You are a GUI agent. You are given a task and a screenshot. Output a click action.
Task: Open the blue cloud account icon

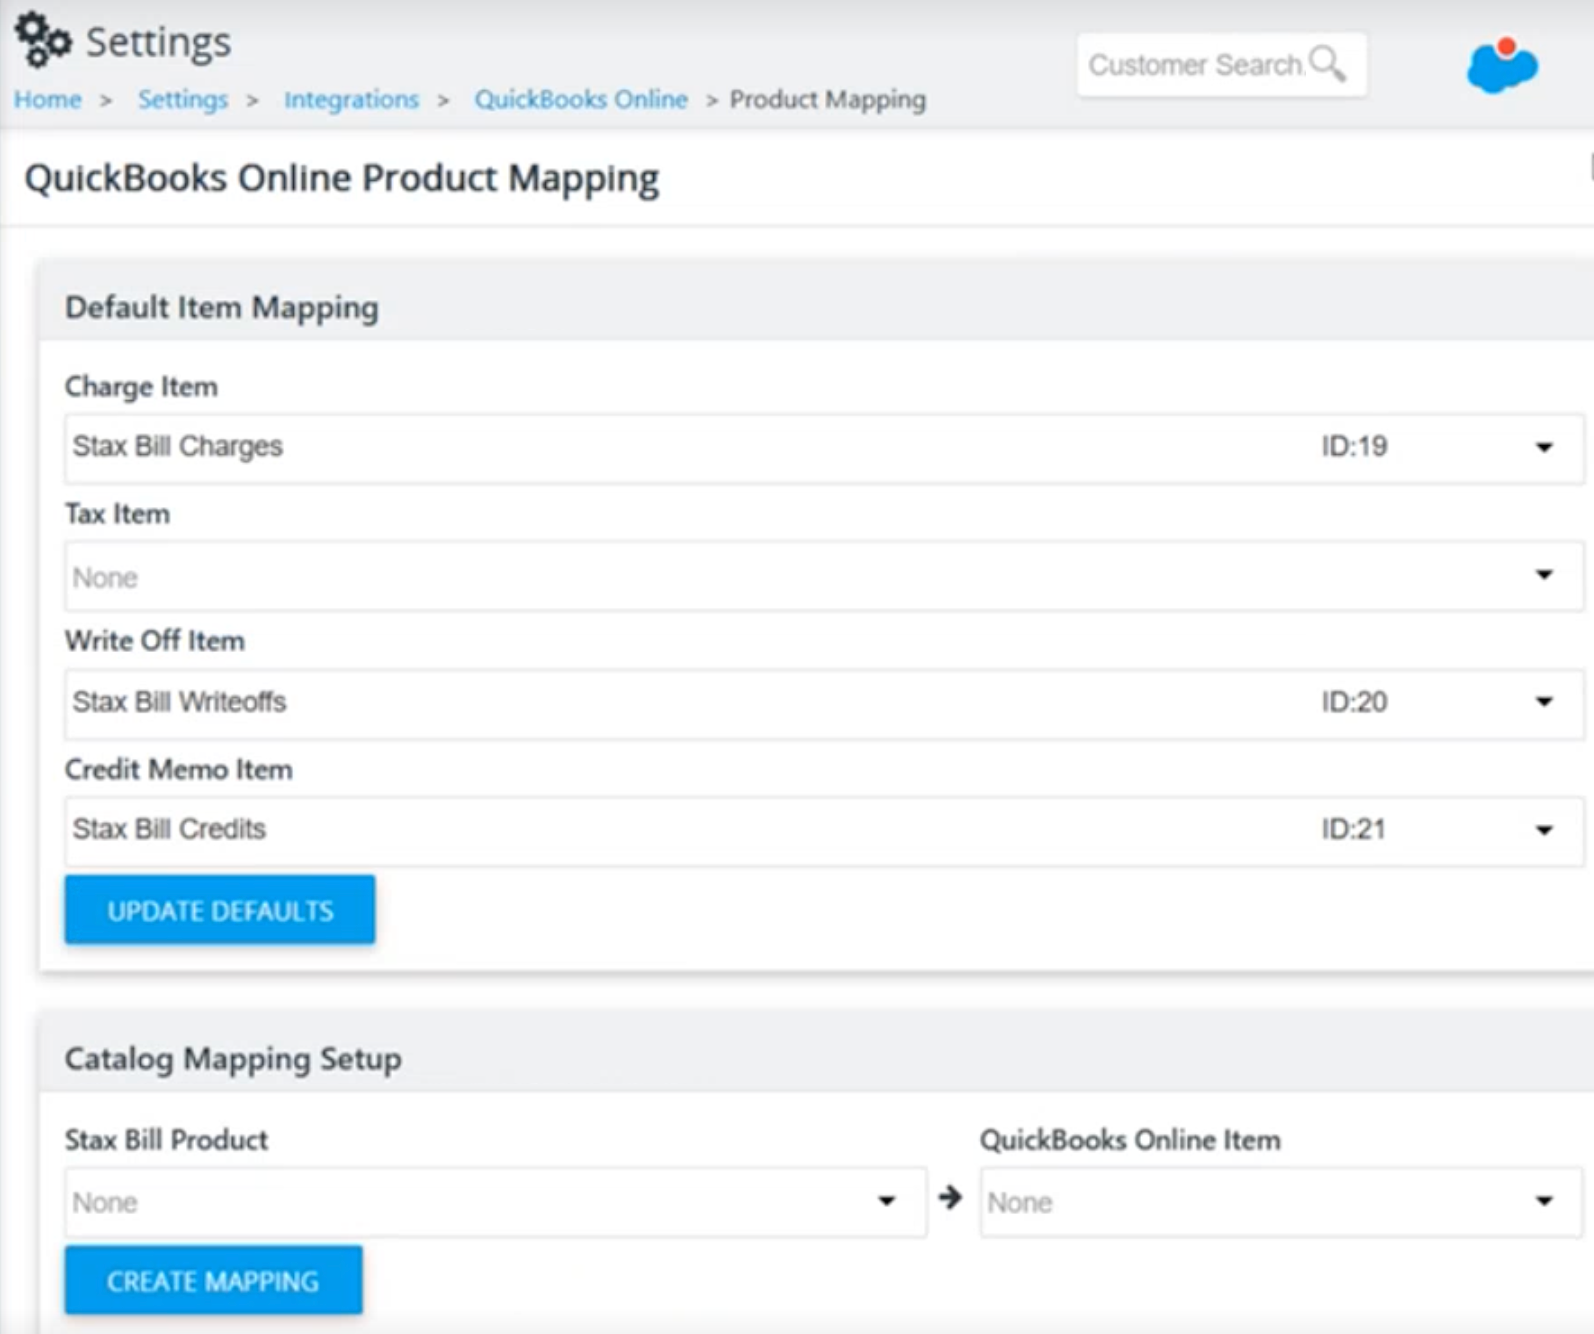click(x=1502, y=66)
